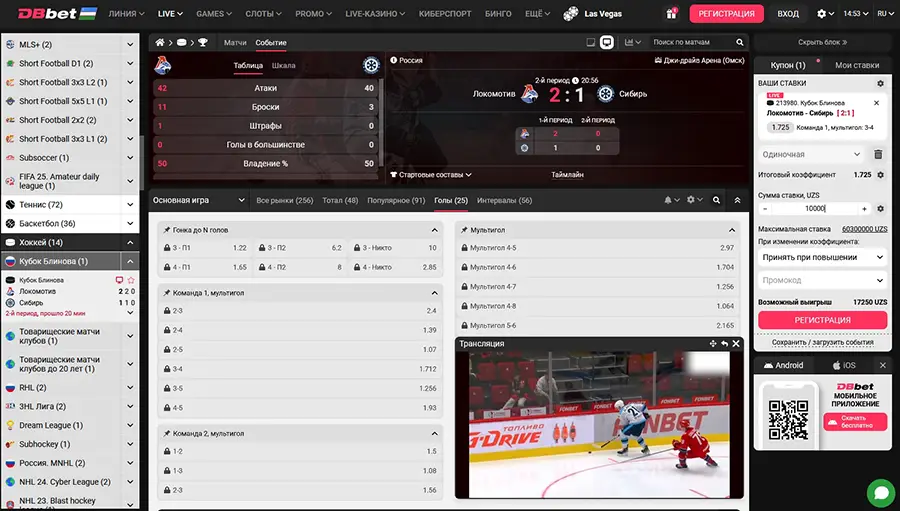The width and height of the screenshot is (900, 511).
Task: Click the match search magnifier
Action: click(739, 42)
